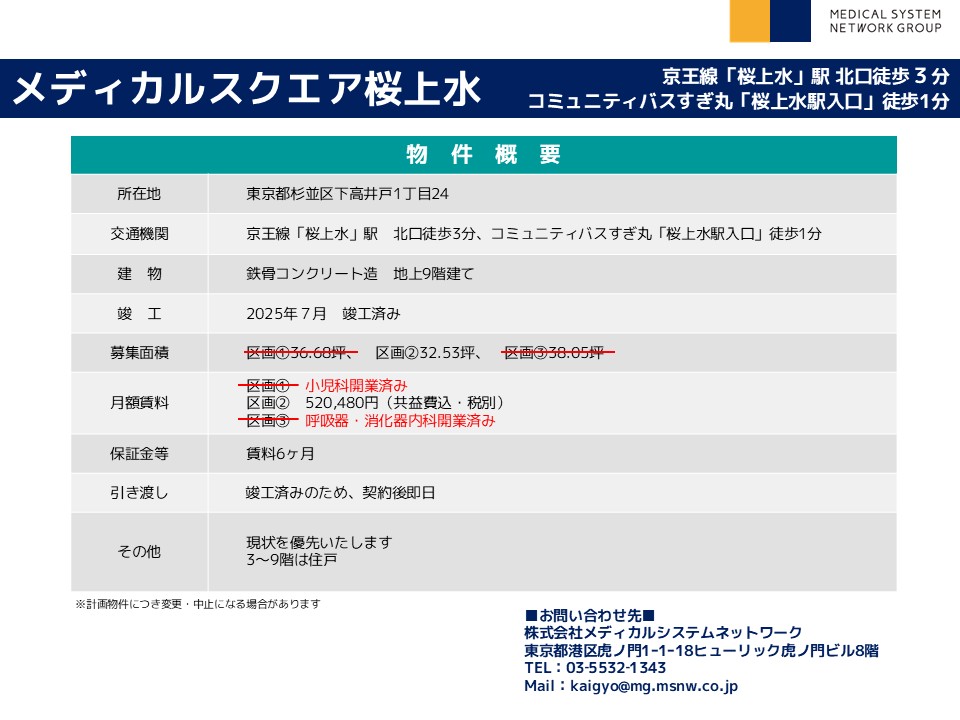
Task: Click the red 小児科開業済み text
Action: [x=356, y=386]
